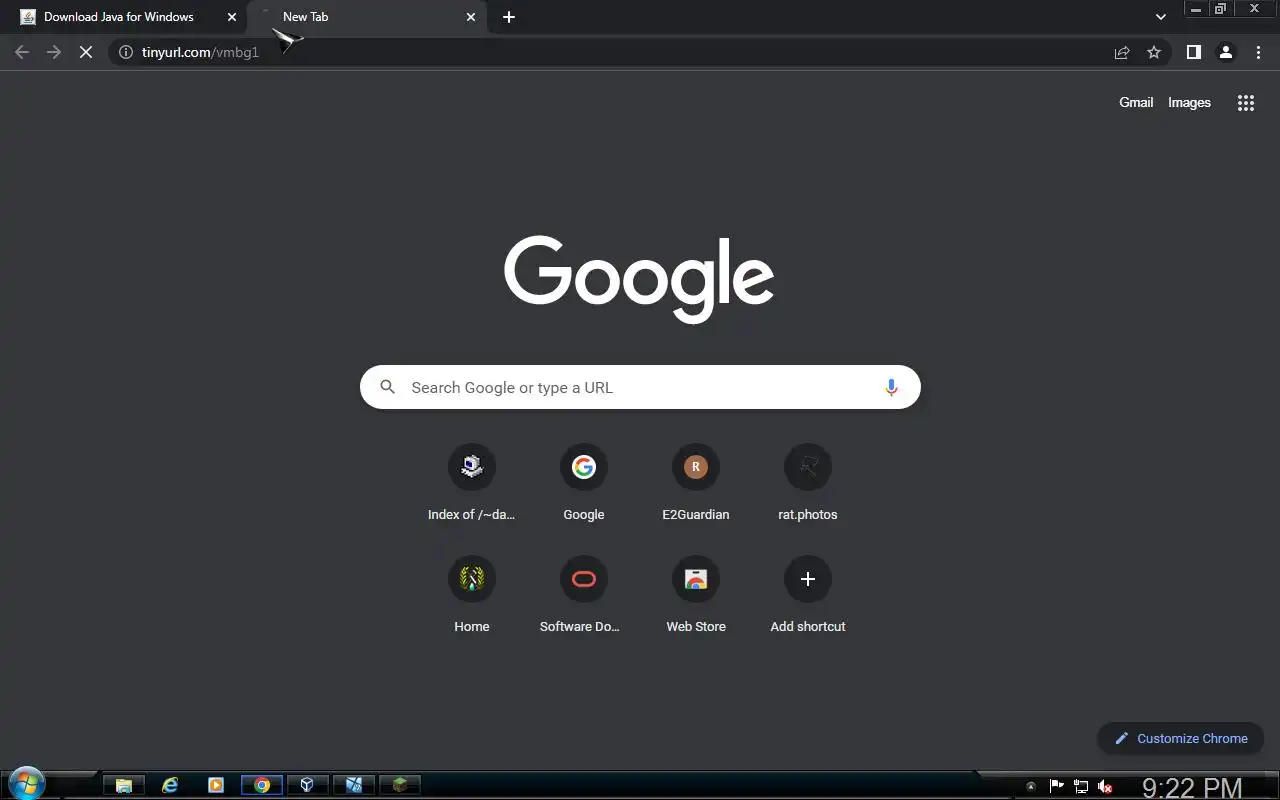Go back to previous page
Screen dimensions: 1280x800
tap(22, 52)
